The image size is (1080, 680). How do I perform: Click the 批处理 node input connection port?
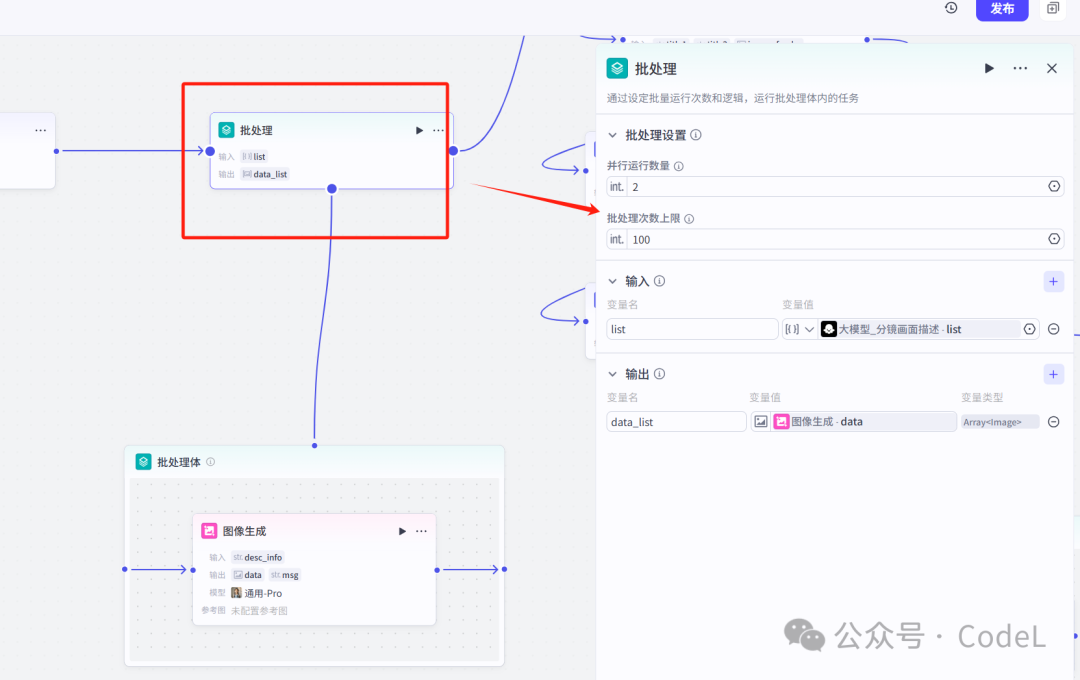210,151
